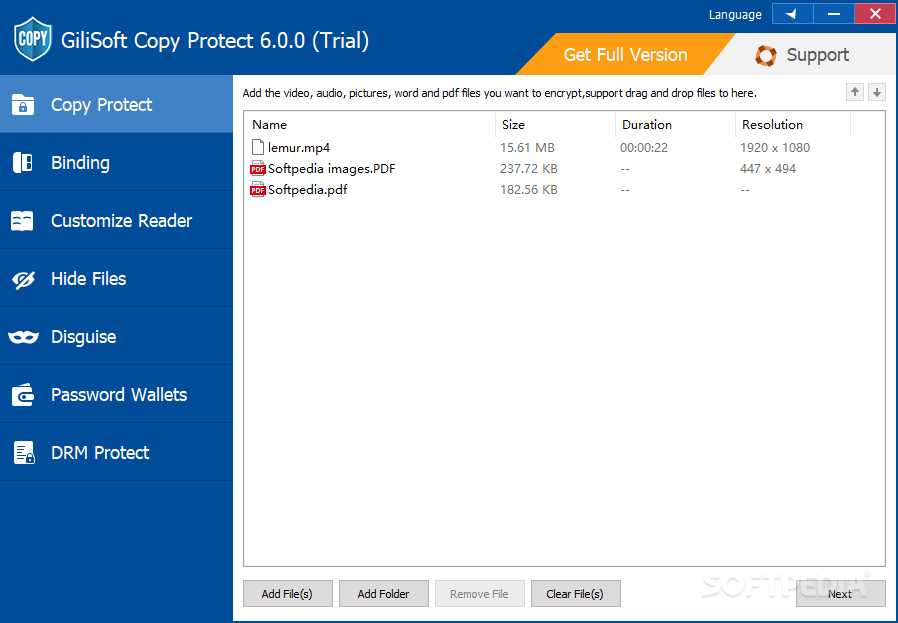Click the 182.56 KB size cell

(529, 190)
